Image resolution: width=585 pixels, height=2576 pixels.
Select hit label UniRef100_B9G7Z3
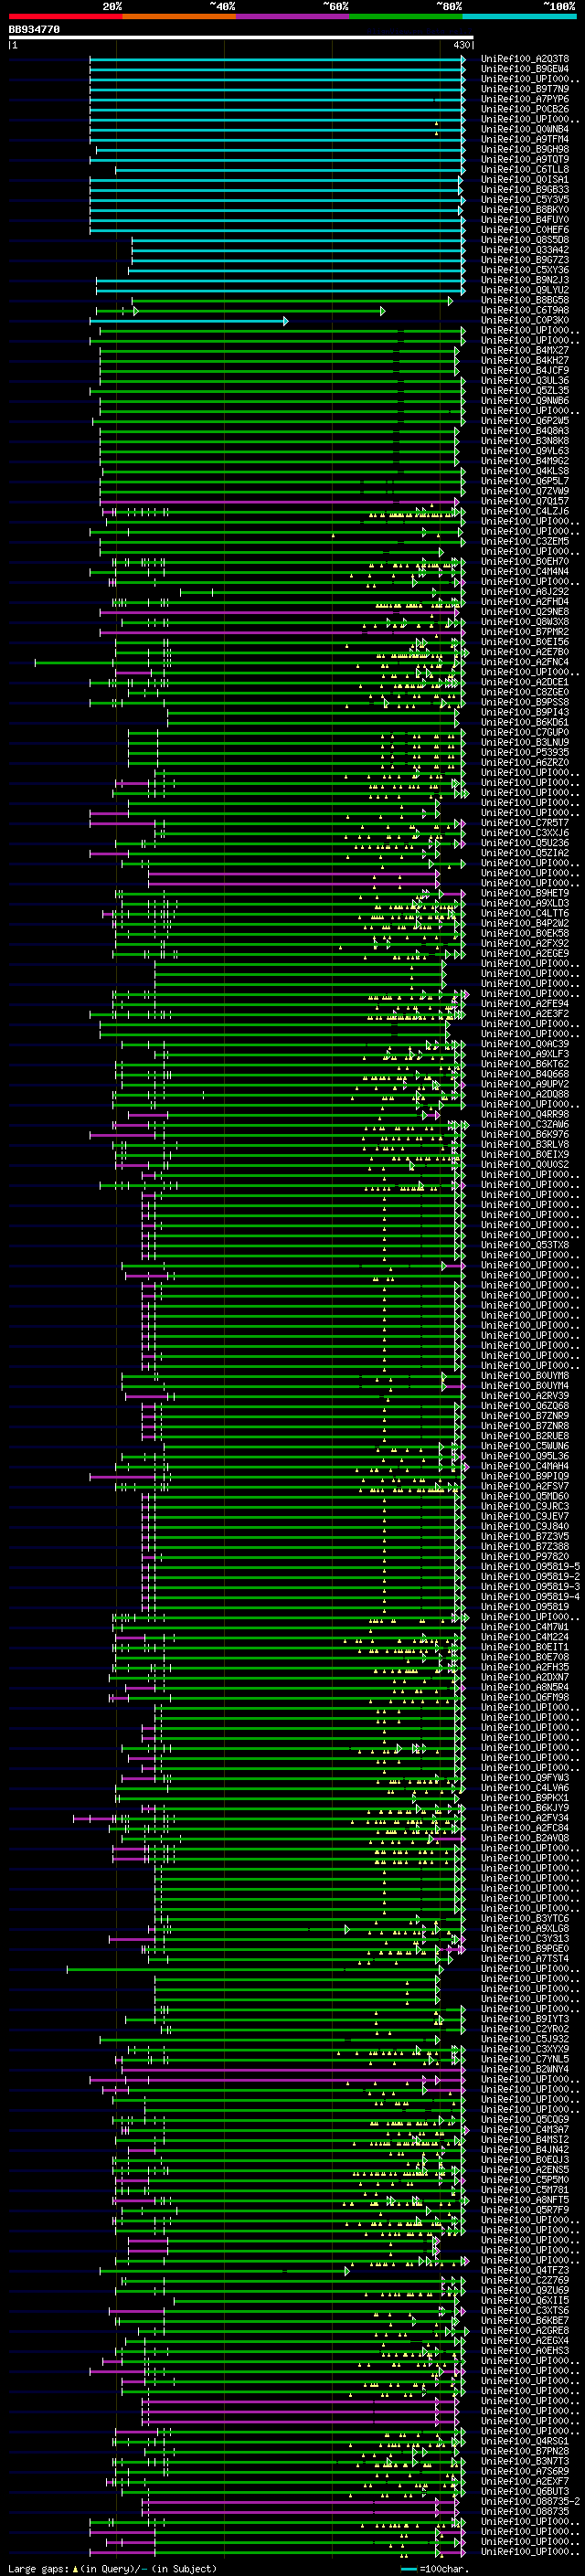(x=525, y=260)
